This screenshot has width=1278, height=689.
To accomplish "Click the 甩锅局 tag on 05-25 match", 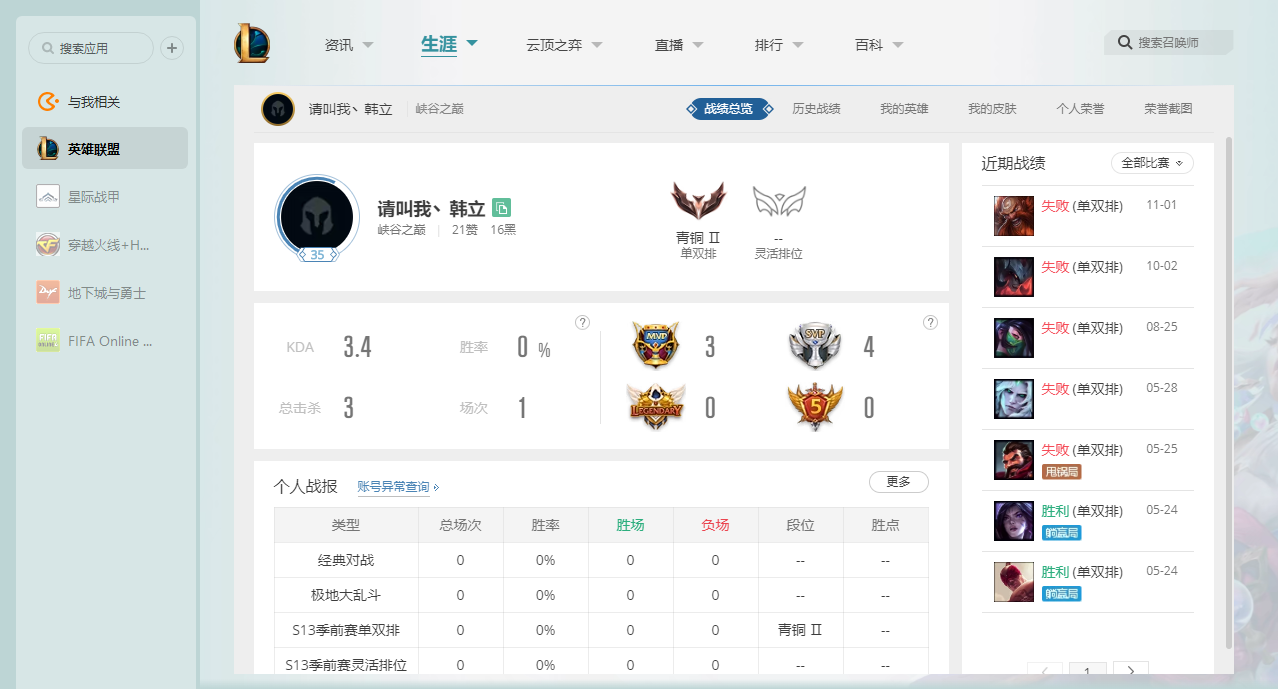I will pos(1062,471).
